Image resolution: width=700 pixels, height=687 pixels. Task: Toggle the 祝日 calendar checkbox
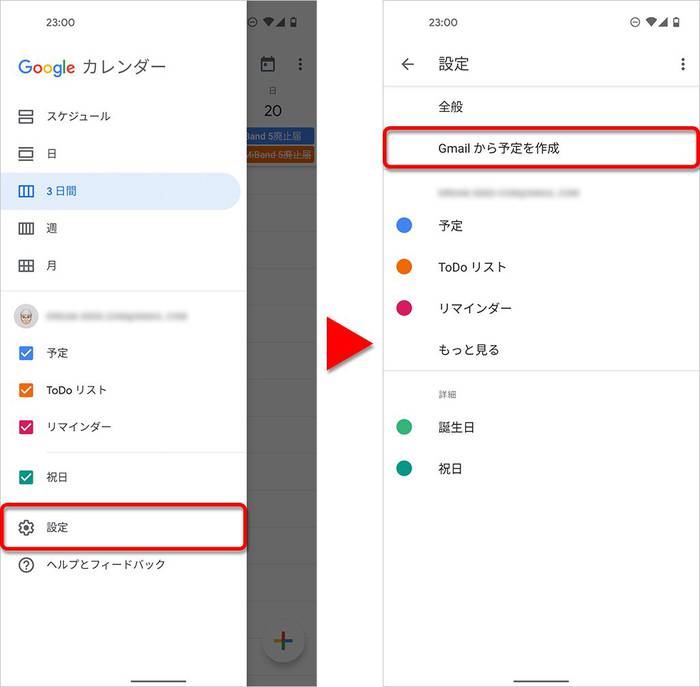26,477
